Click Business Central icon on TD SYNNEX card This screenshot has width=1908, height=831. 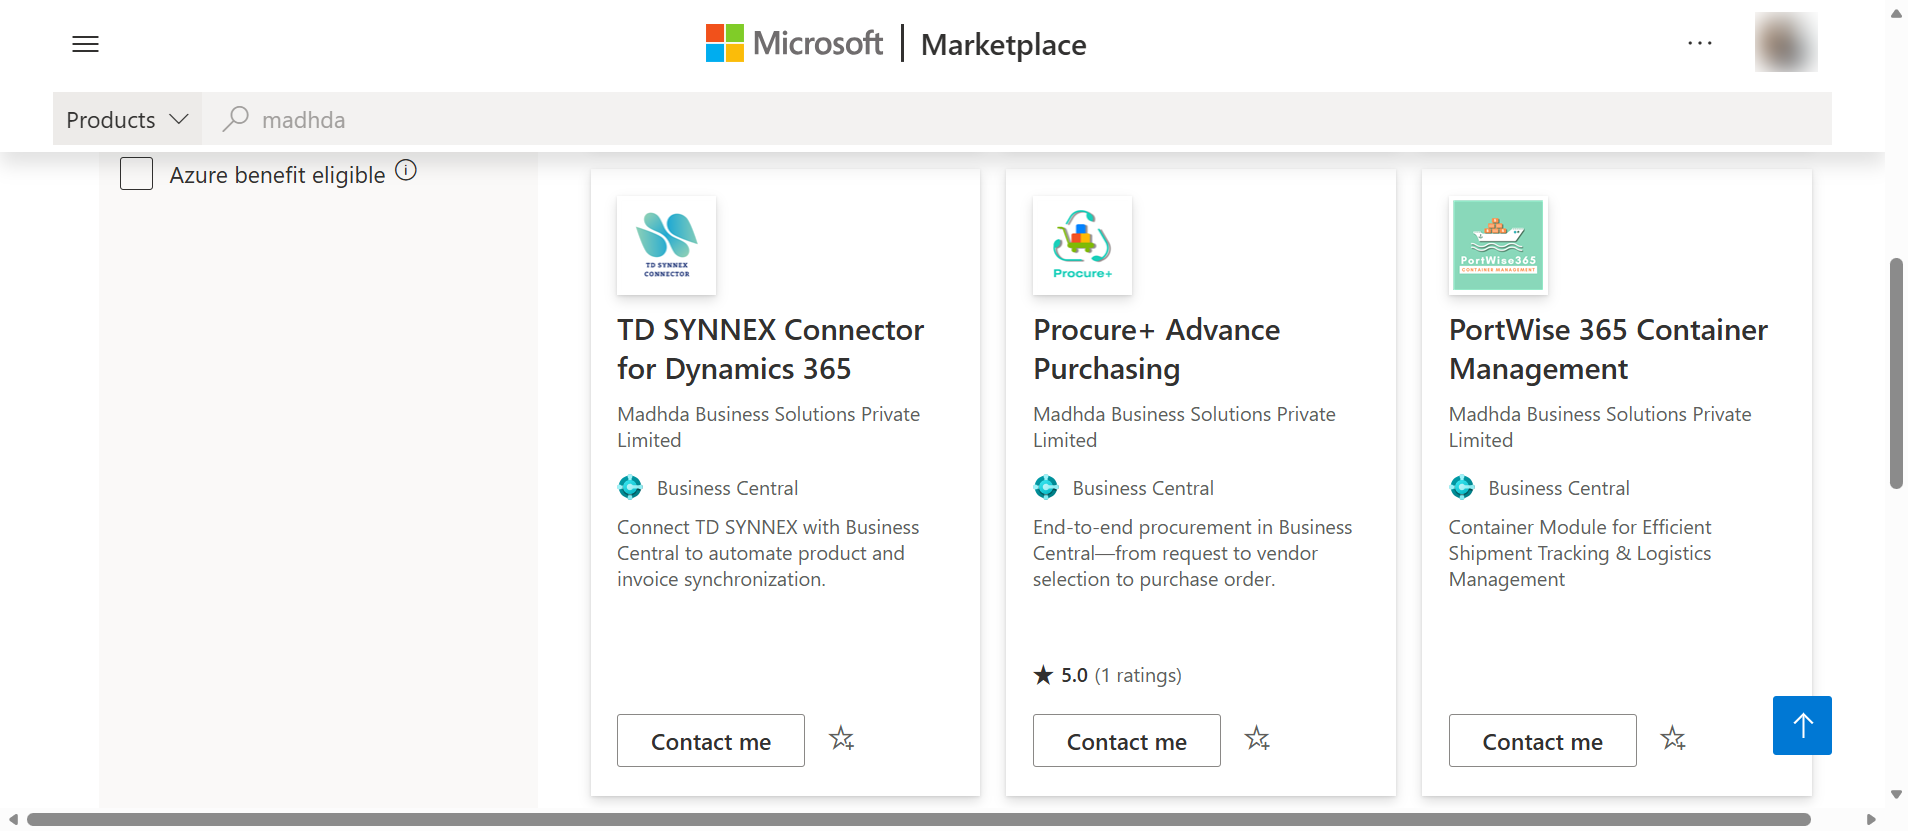[630, 487]
